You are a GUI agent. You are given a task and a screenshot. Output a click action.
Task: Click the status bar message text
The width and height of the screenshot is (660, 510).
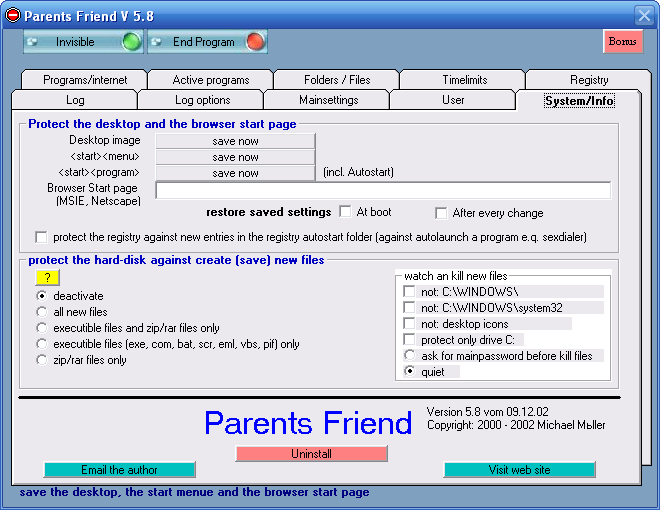[x=194, y=492]
